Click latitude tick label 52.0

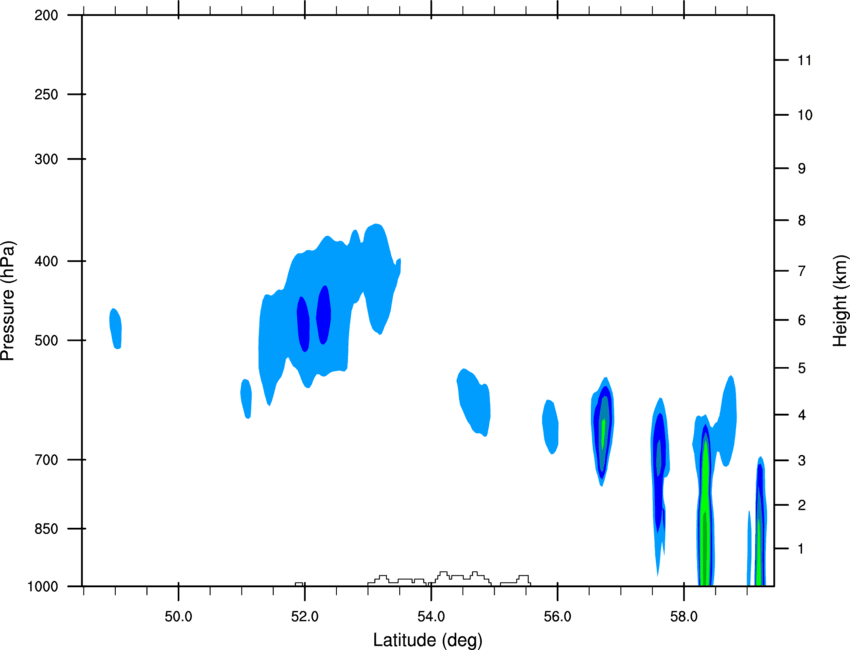pyautogui.click(x=305, y=617)
